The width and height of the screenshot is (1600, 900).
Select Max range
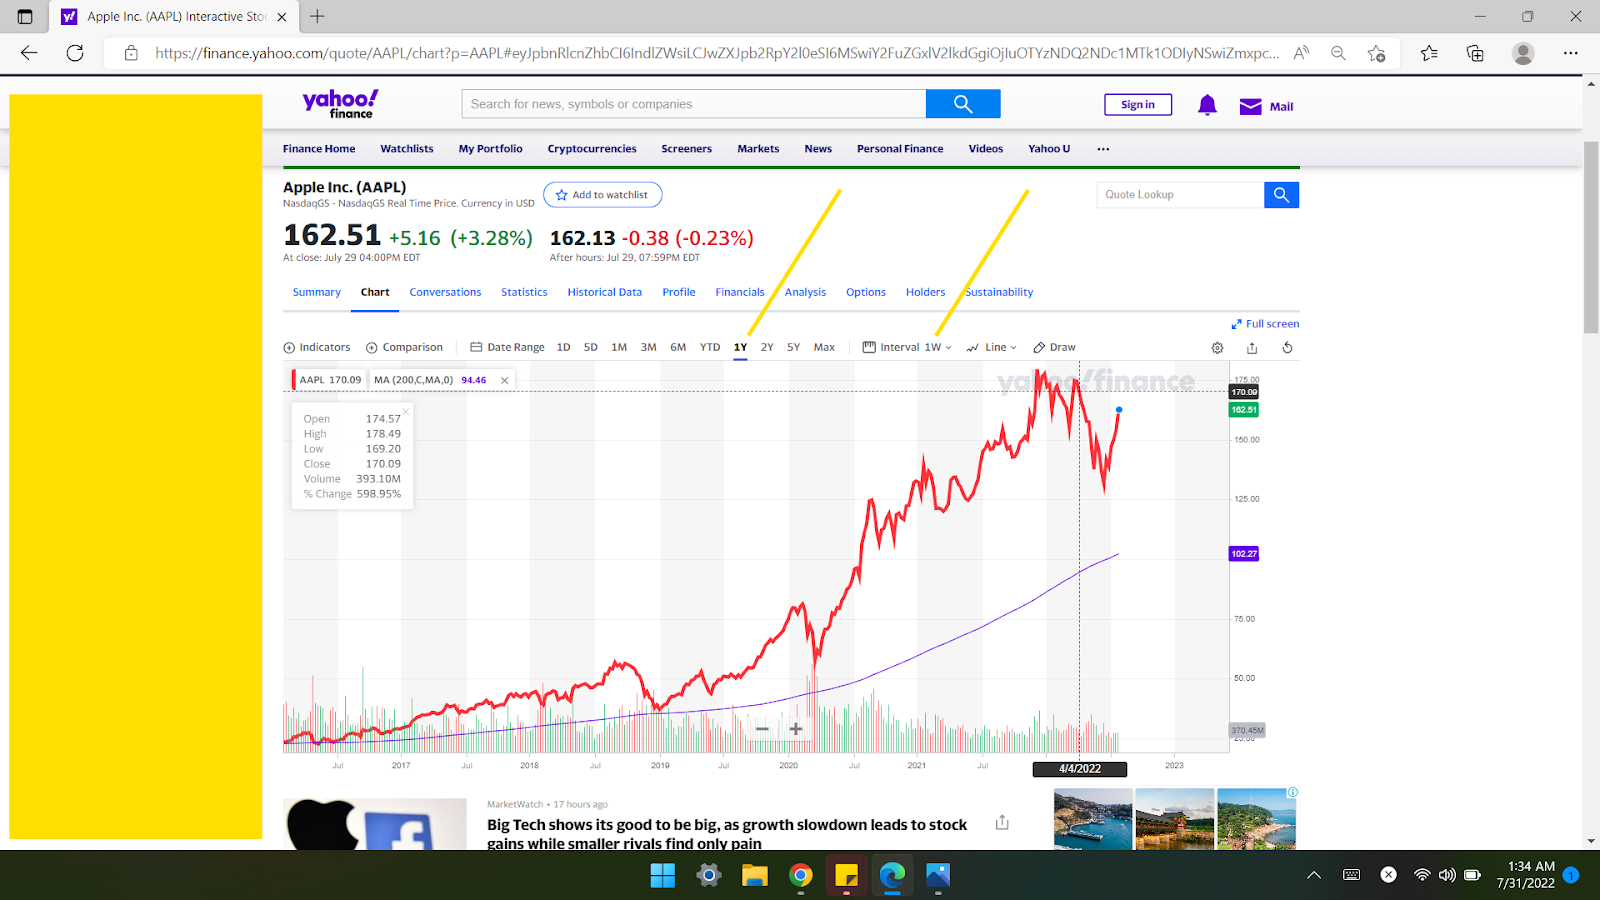tap(824, 348)
